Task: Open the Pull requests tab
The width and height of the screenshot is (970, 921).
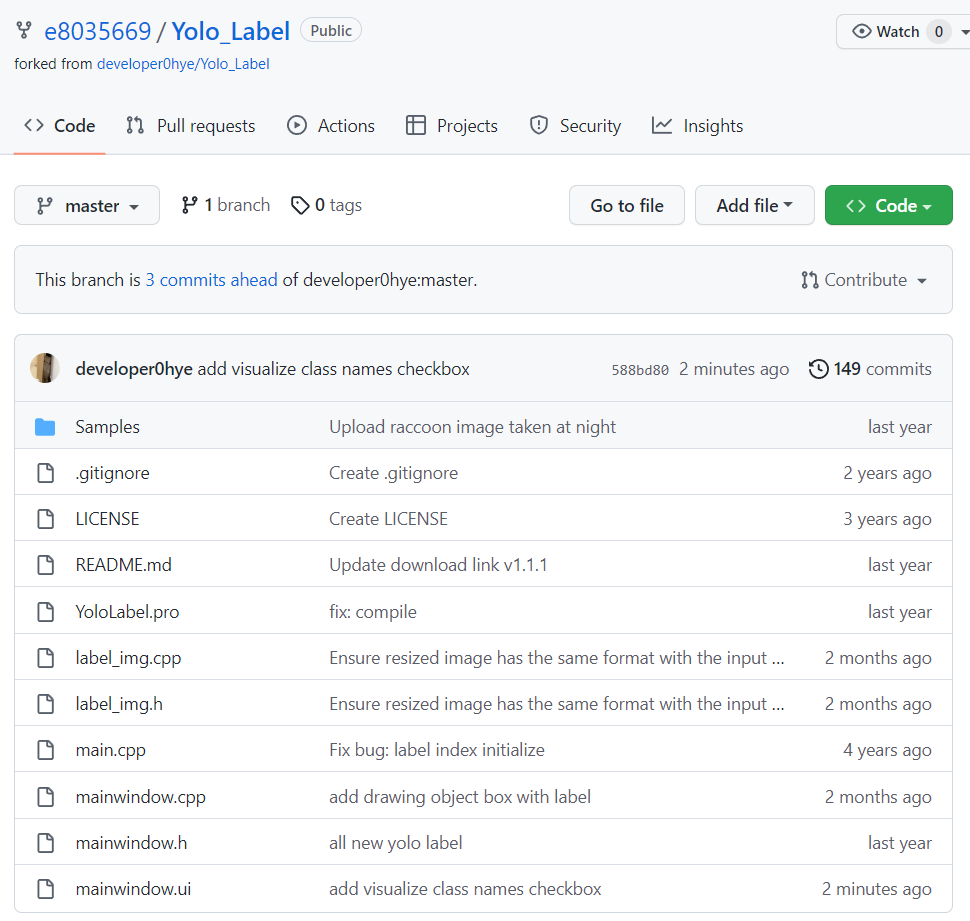Action: pyautogui.click(x=191, y=126)
